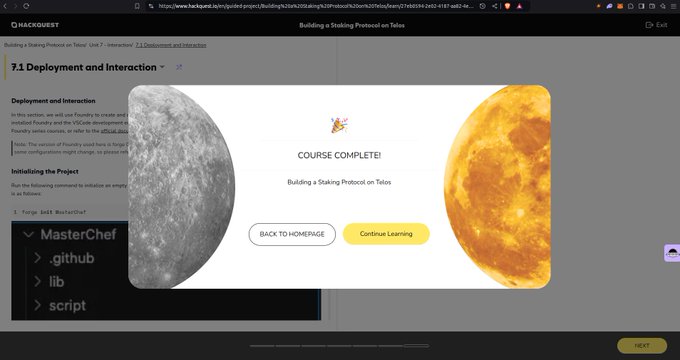Viewport: 680px width, 360px height.
Task: Open the Brave Shields lion icon
Action: (x=507, y=6)
